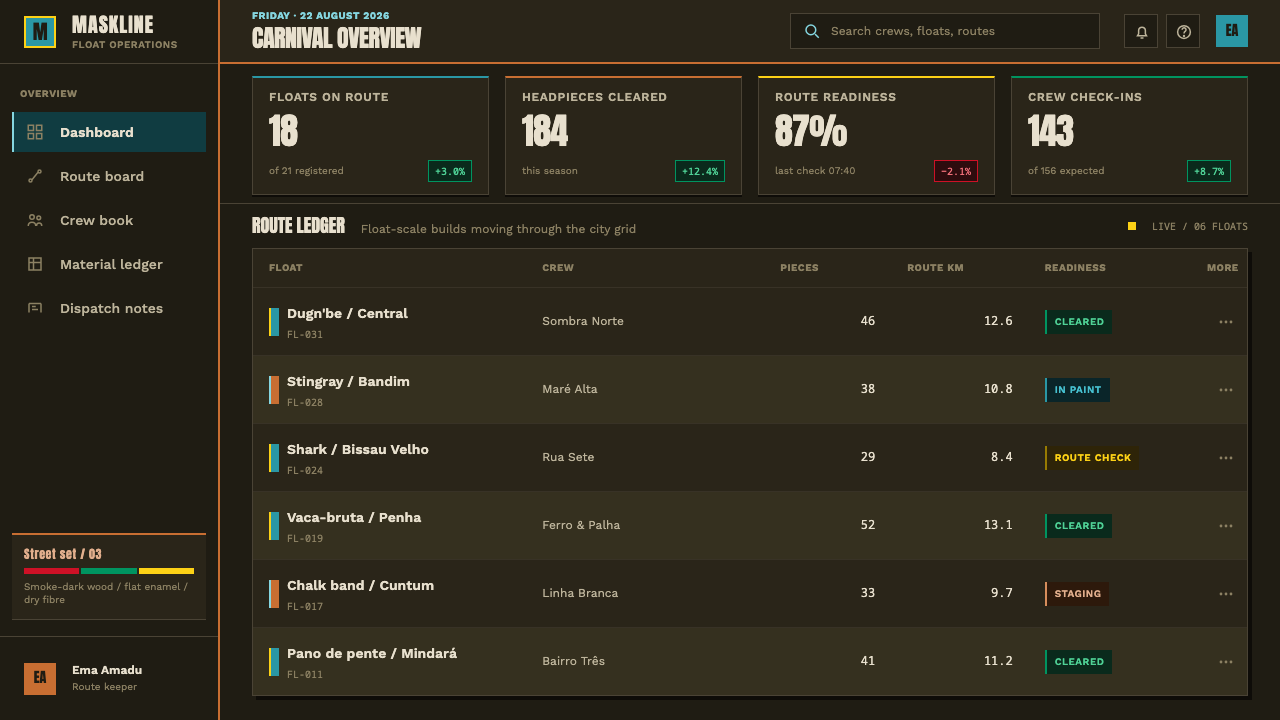Open Dispatch notes in sidebar
This screenshot has width=1280, height=720.
(x=109, y=308)
